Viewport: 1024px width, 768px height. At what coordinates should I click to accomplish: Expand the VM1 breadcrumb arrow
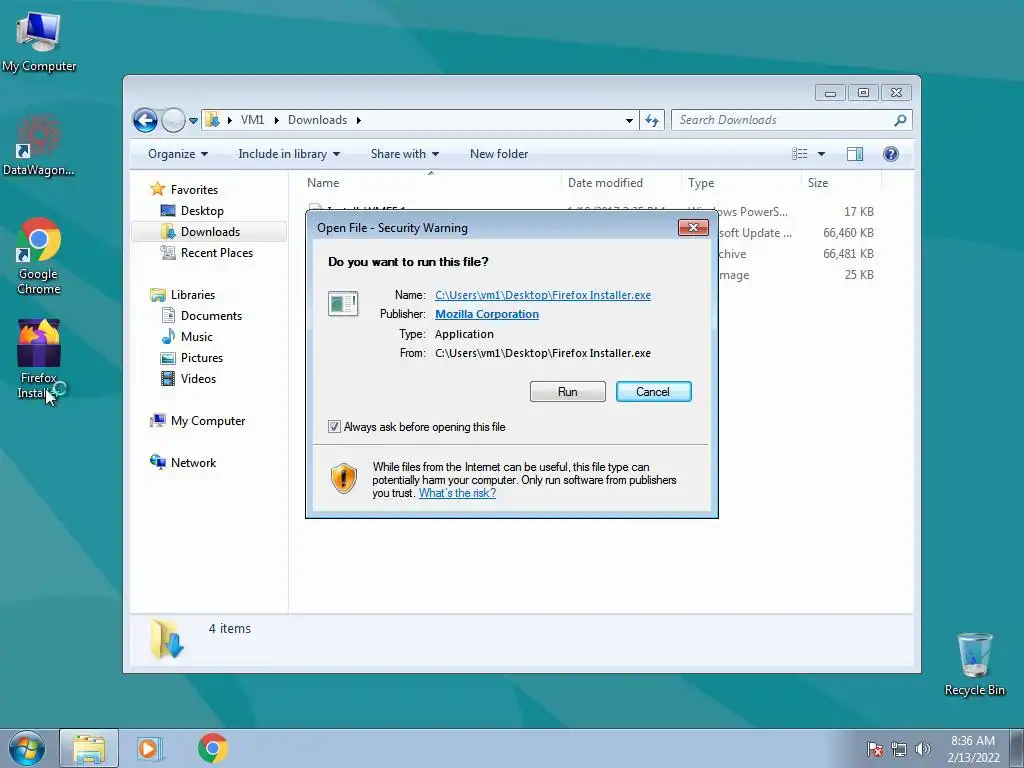point(277,120)
